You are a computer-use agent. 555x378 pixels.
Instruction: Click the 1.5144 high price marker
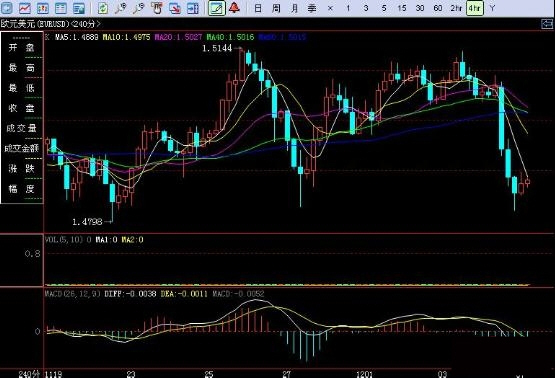pos(217,48)
